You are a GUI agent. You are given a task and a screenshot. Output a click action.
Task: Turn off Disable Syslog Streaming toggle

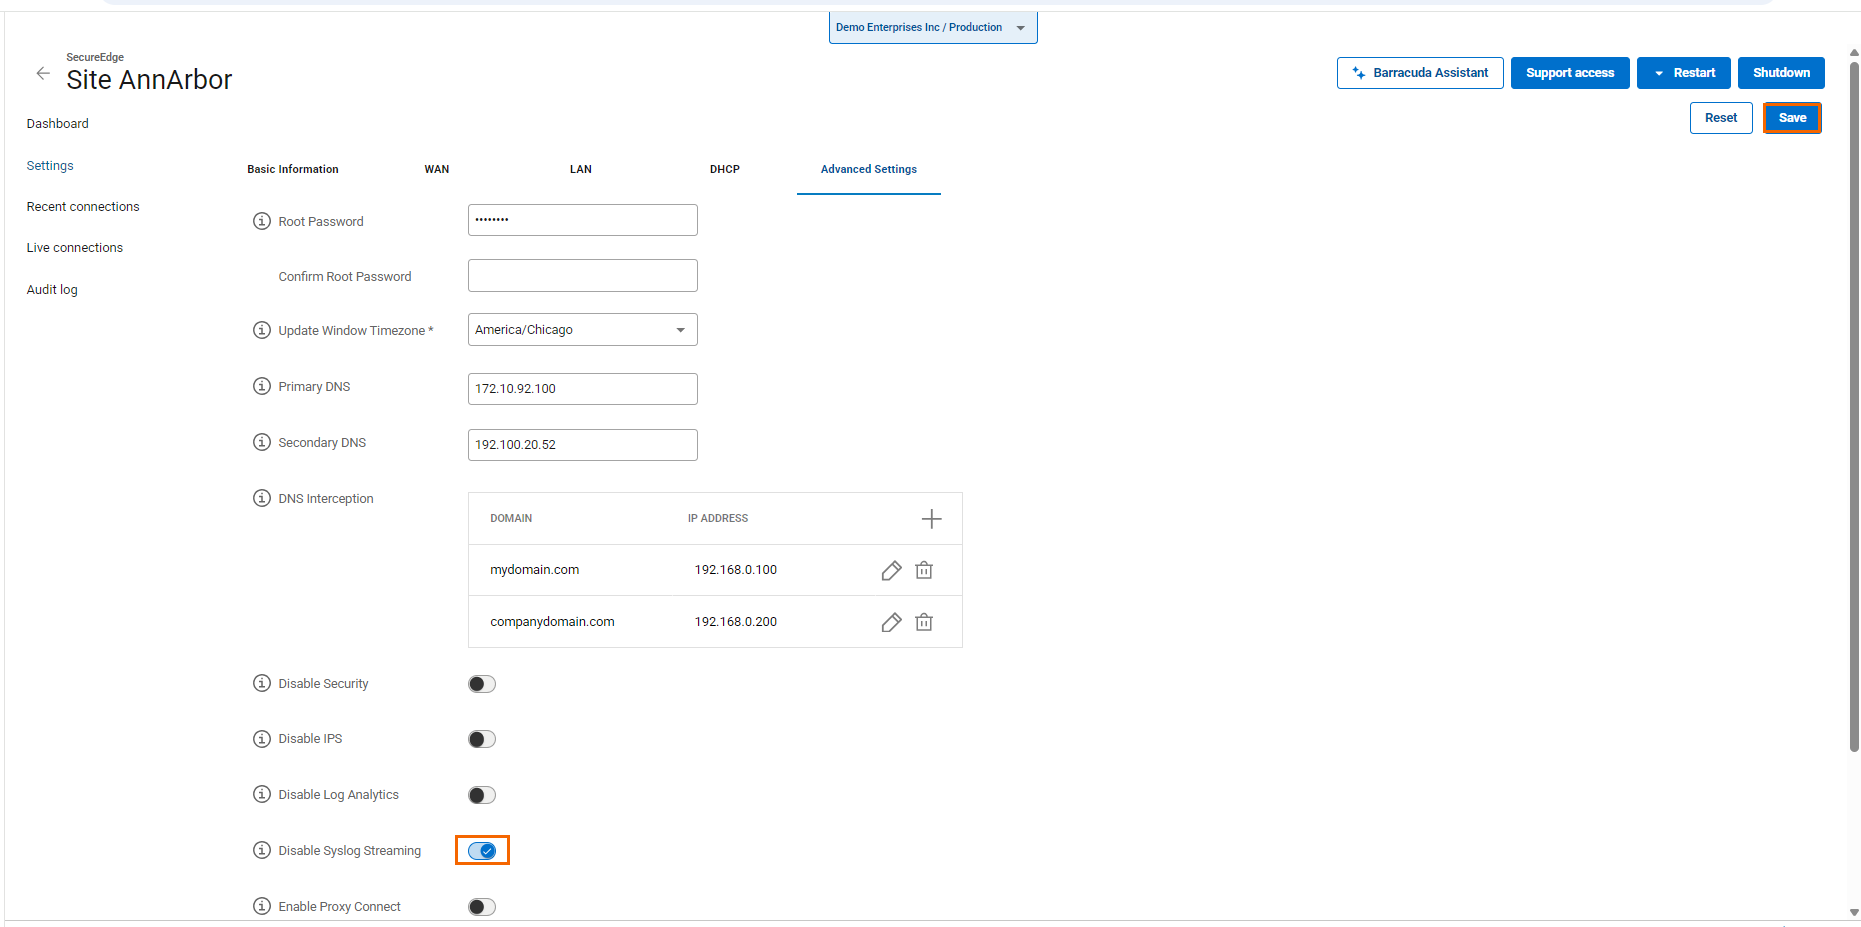click(x=482, y=851)
